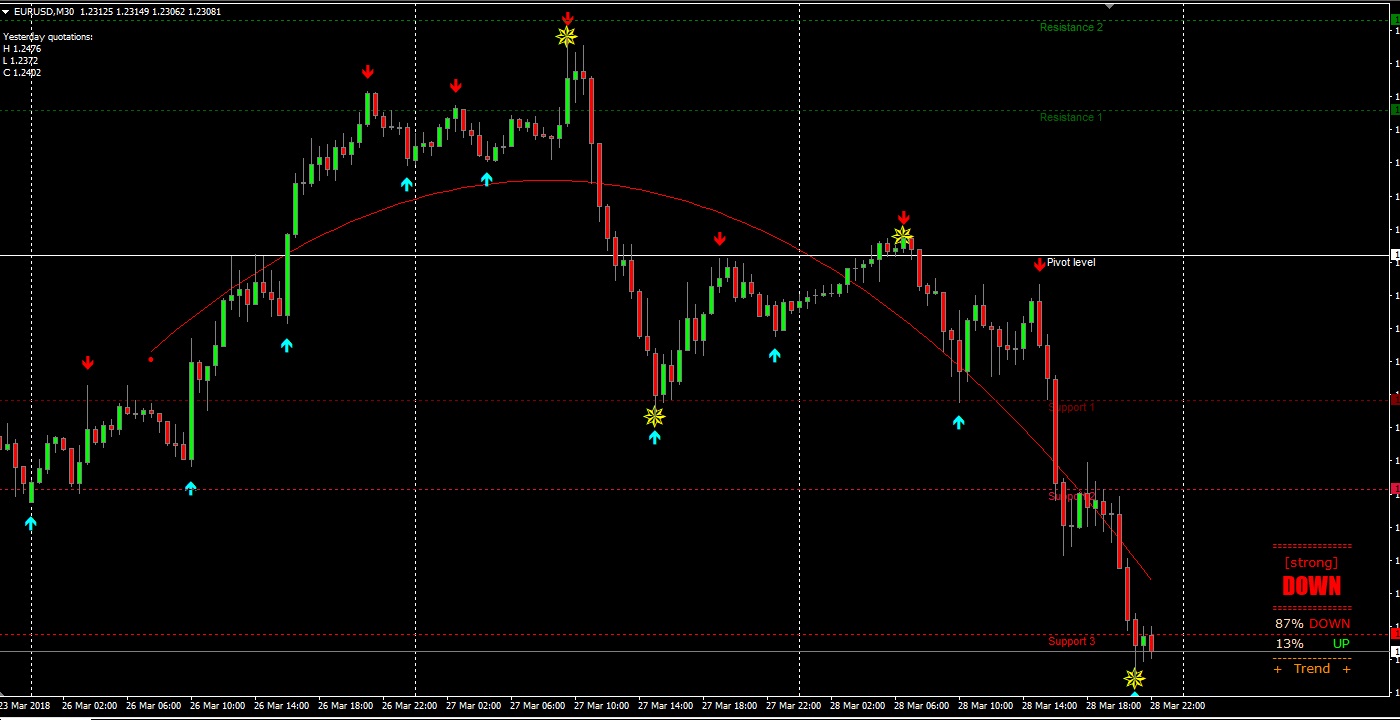
Task: Select yesterday's close value C 1.2402
Action: pyautogui.click(x=22, y=72)
